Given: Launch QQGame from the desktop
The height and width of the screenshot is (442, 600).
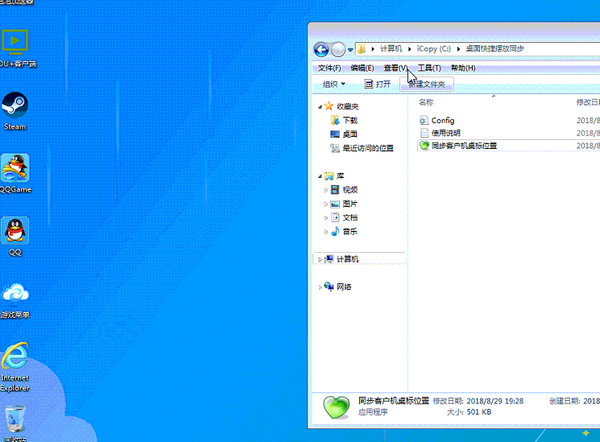Looking at the screenshot, I should pos(15,173).
